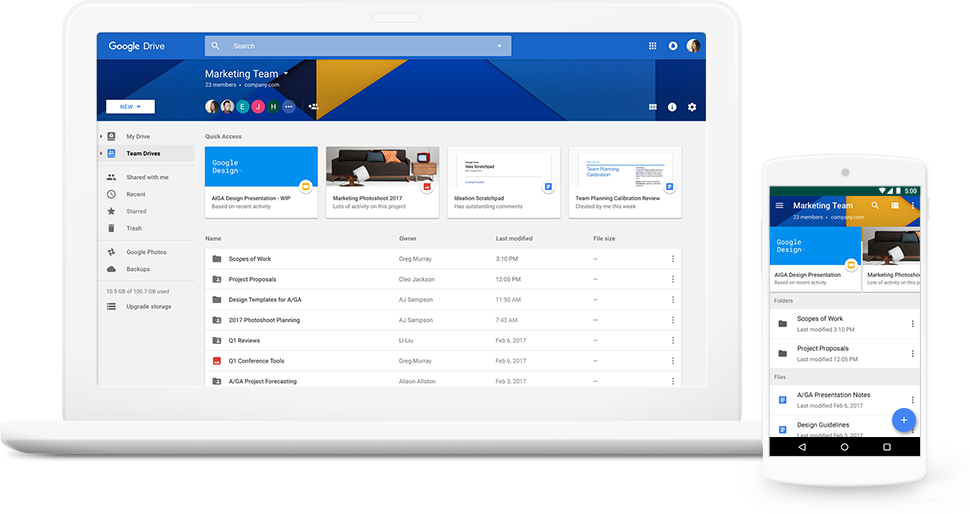The image size is (970, 514).
Task: Open Recent in sidebar
Action: point(135,194)
